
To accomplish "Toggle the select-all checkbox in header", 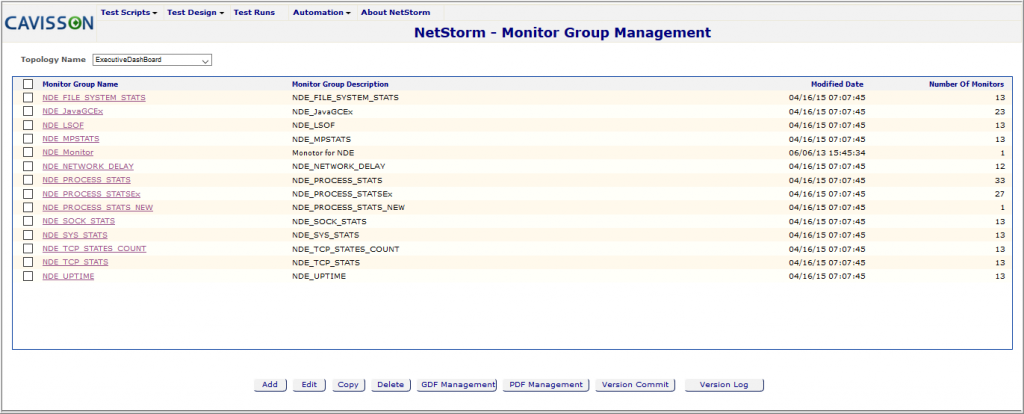I will point(28,84).
